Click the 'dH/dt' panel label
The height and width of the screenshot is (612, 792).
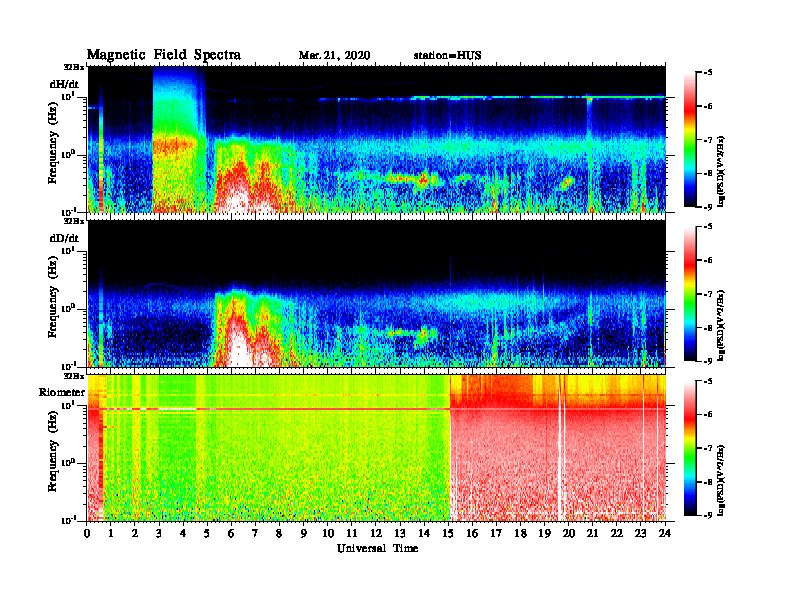point(64,83)
